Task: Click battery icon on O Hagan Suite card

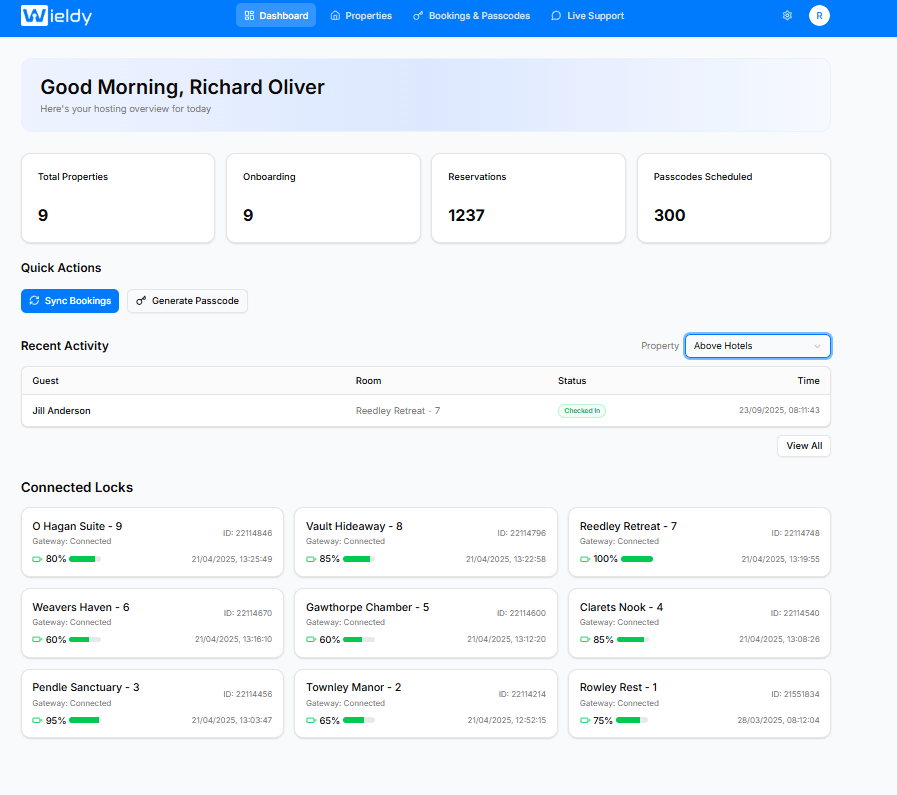Action: 38,559
